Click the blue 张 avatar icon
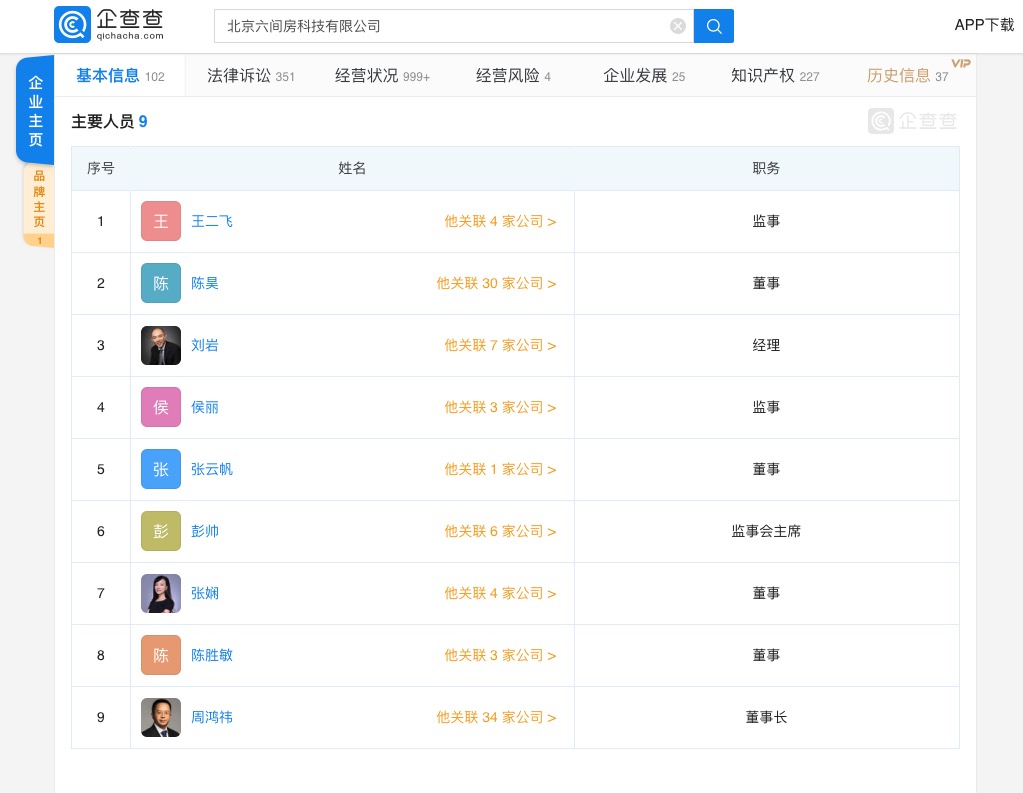The image size is (1023, 793). (161, 469)
